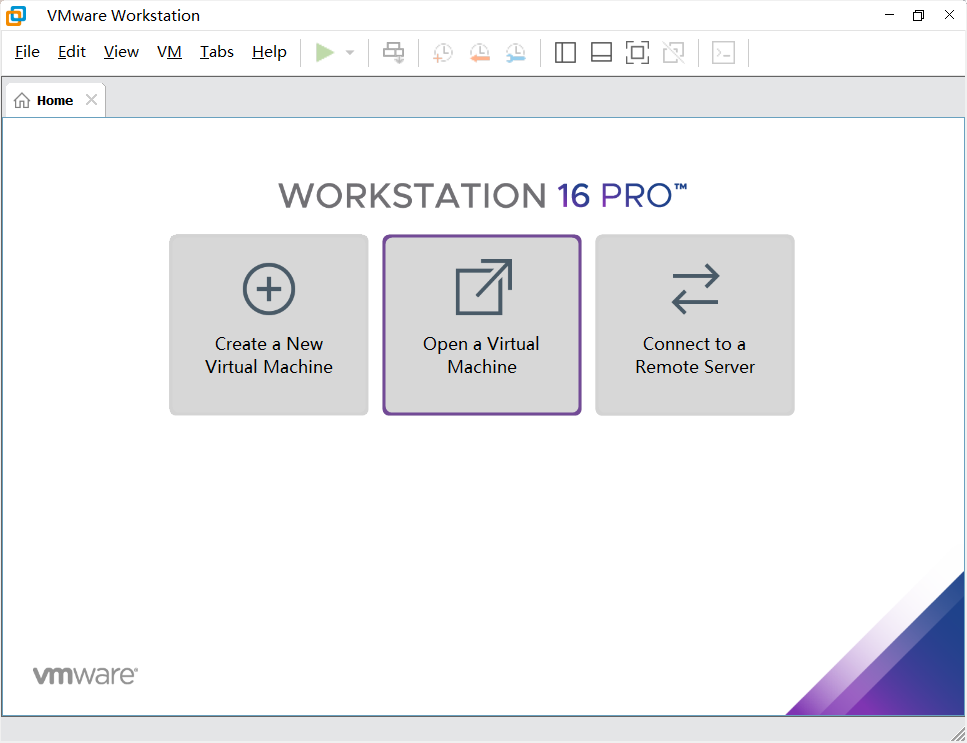Enter full screen mode icon
967x743 pixels.
click(637, 52)
